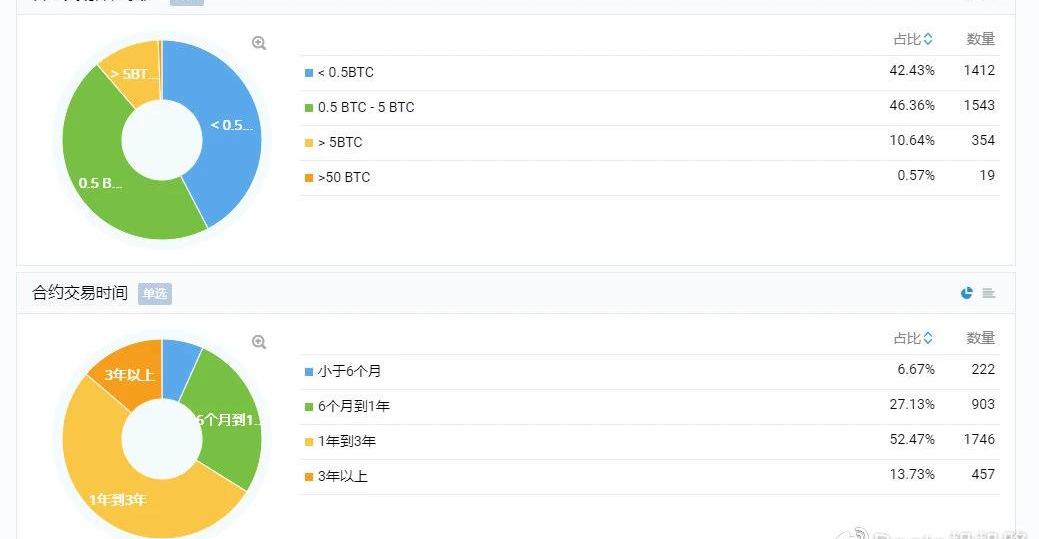Sort trading time table by 占比 column
The width and height of the screenshot is (1039, 539).
pyautogui.click(x=913, y=338)
